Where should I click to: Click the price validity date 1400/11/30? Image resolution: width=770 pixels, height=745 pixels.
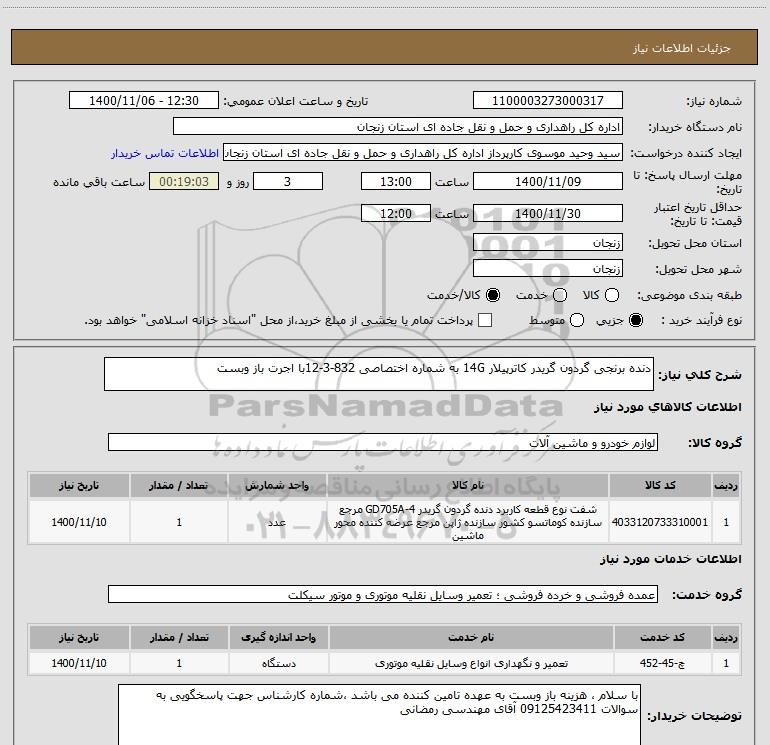(548, 213)
